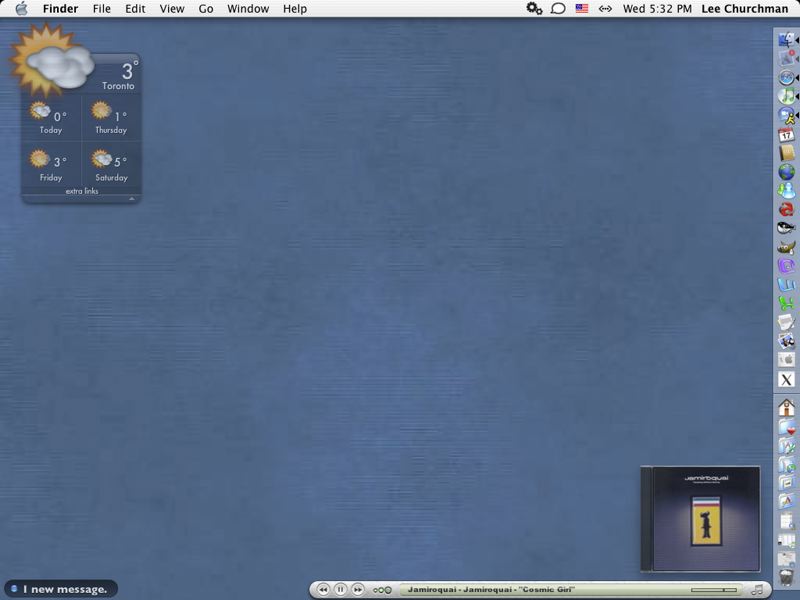
Task: Go back to the previous track
Action: [x=323, y=590]
